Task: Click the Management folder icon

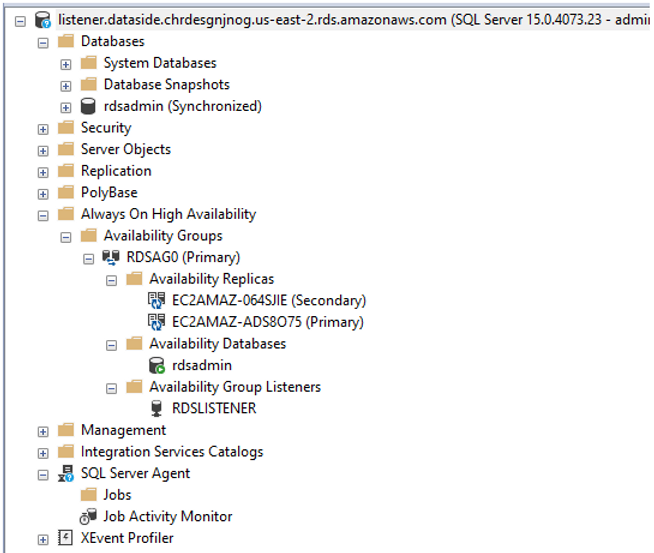Action: click(66, 430)
